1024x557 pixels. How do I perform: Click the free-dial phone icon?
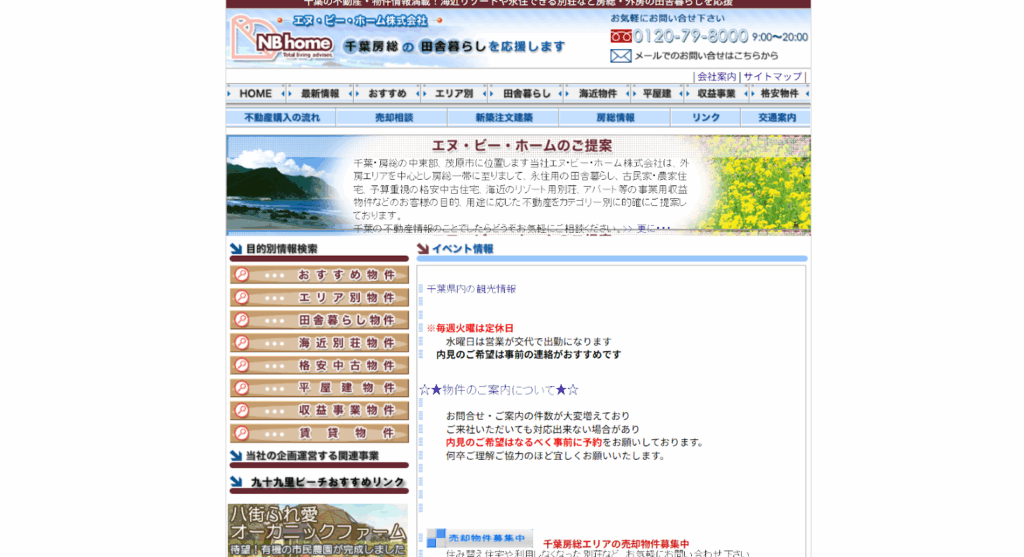(620, 36)
